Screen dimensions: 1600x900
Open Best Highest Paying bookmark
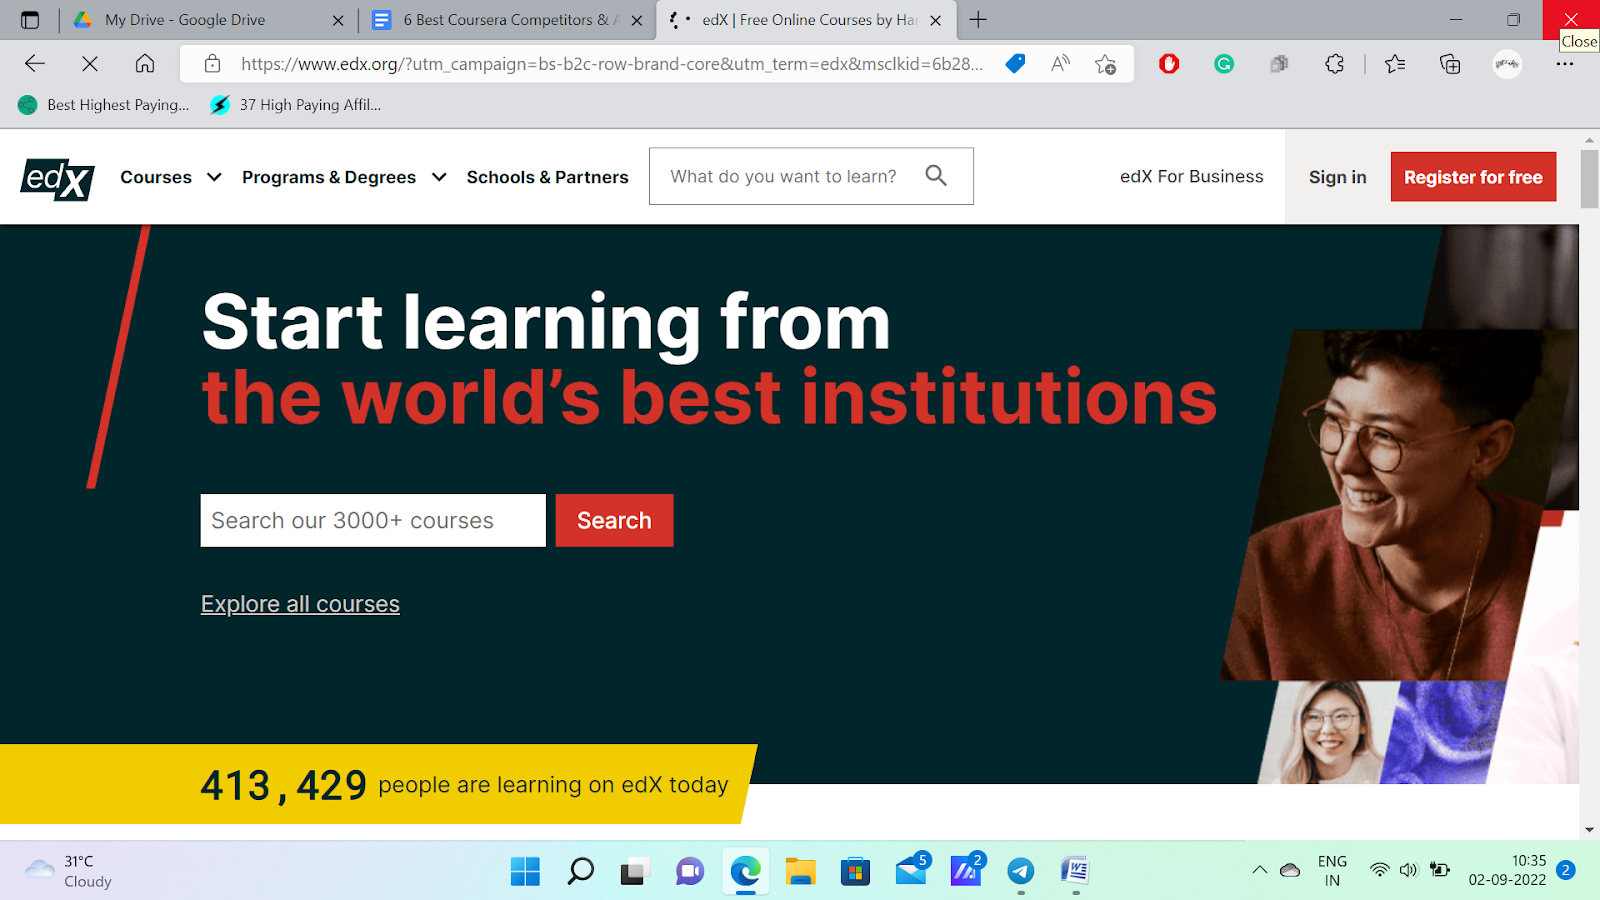pyautogui.click(x=104, y=105)
